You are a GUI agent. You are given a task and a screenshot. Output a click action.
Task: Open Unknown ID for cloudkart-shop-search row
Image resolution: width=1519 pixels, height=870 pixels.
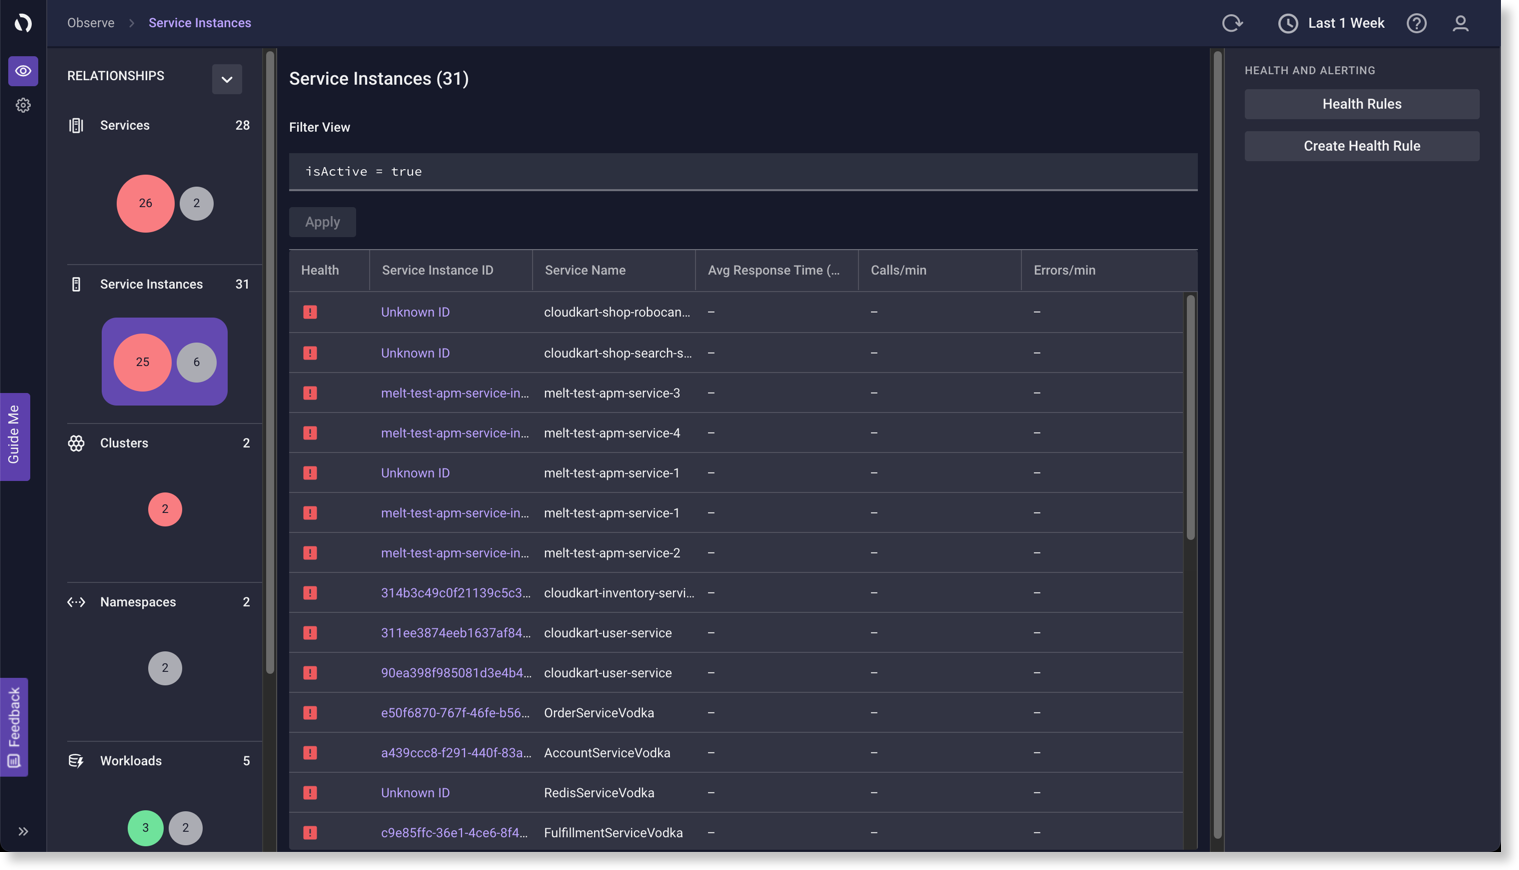415,353
